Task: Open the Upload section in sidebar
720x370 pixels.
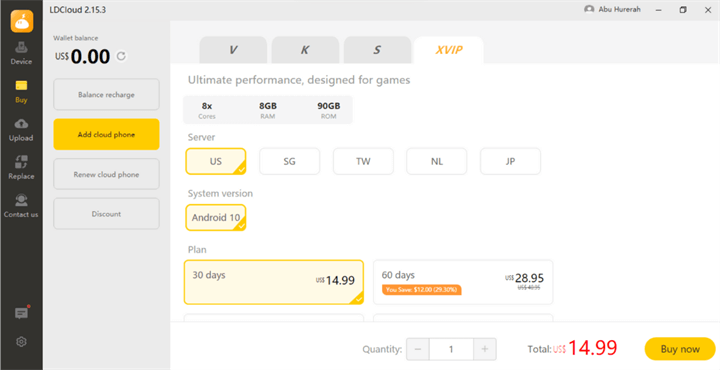Action: [x=21, y=130]
